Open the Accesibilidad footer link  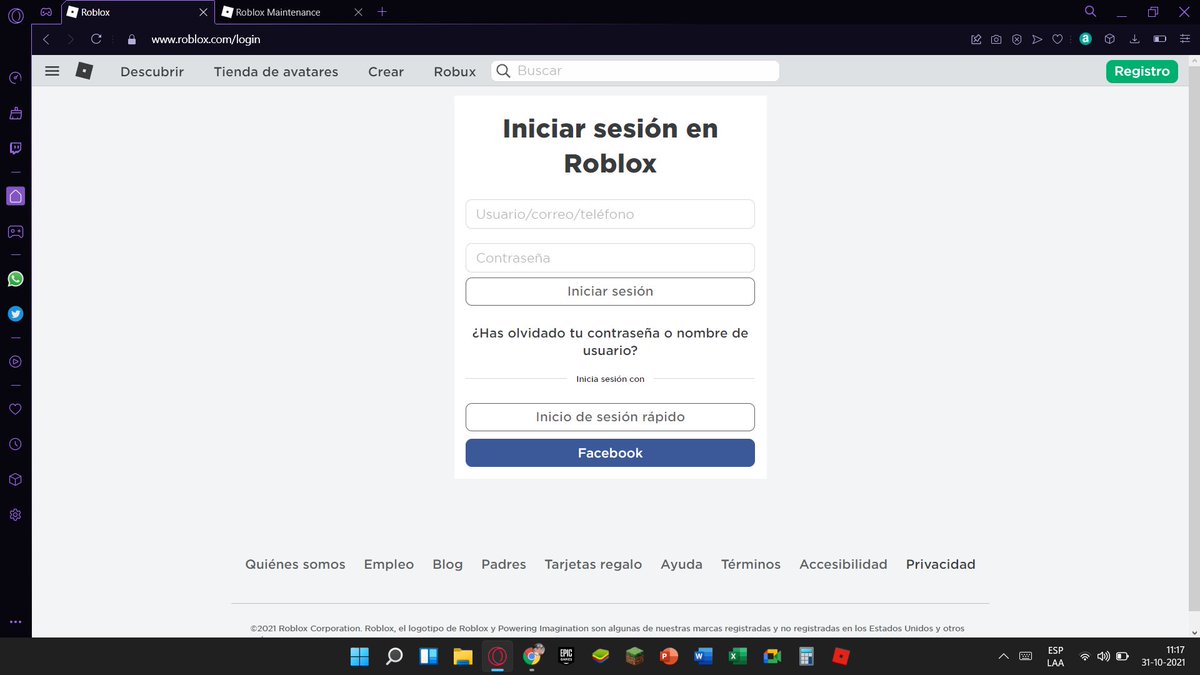click(x=843, y=564)
